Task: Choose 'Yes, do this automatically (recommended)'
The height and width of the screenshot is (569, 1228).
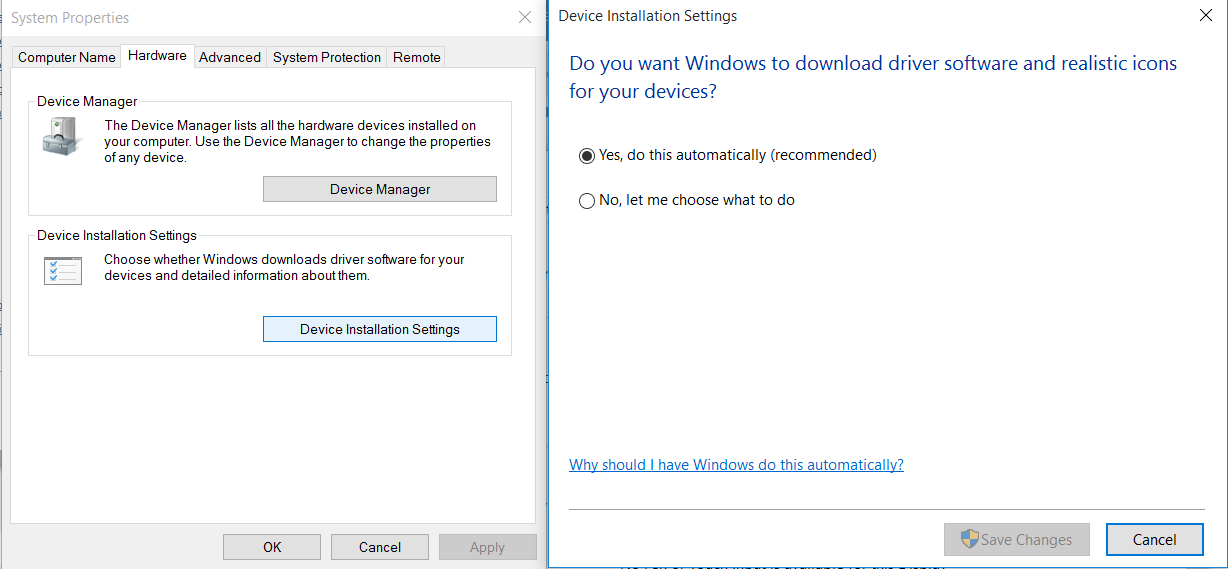Action: pyautogui.click(x=728, y=155)
